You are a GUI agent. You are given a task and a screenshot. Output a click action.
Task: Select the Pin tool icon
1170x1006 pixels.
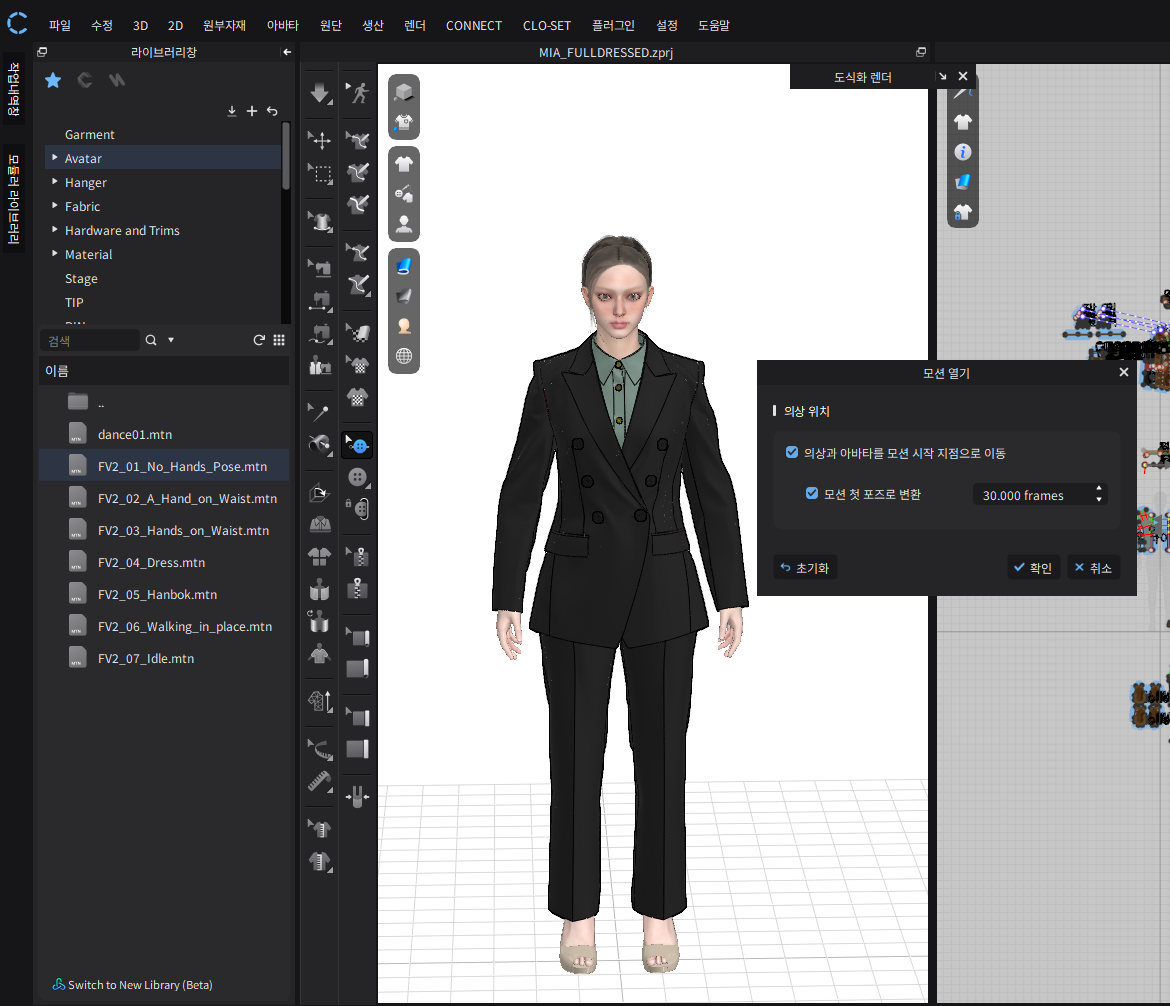point(320,411)
